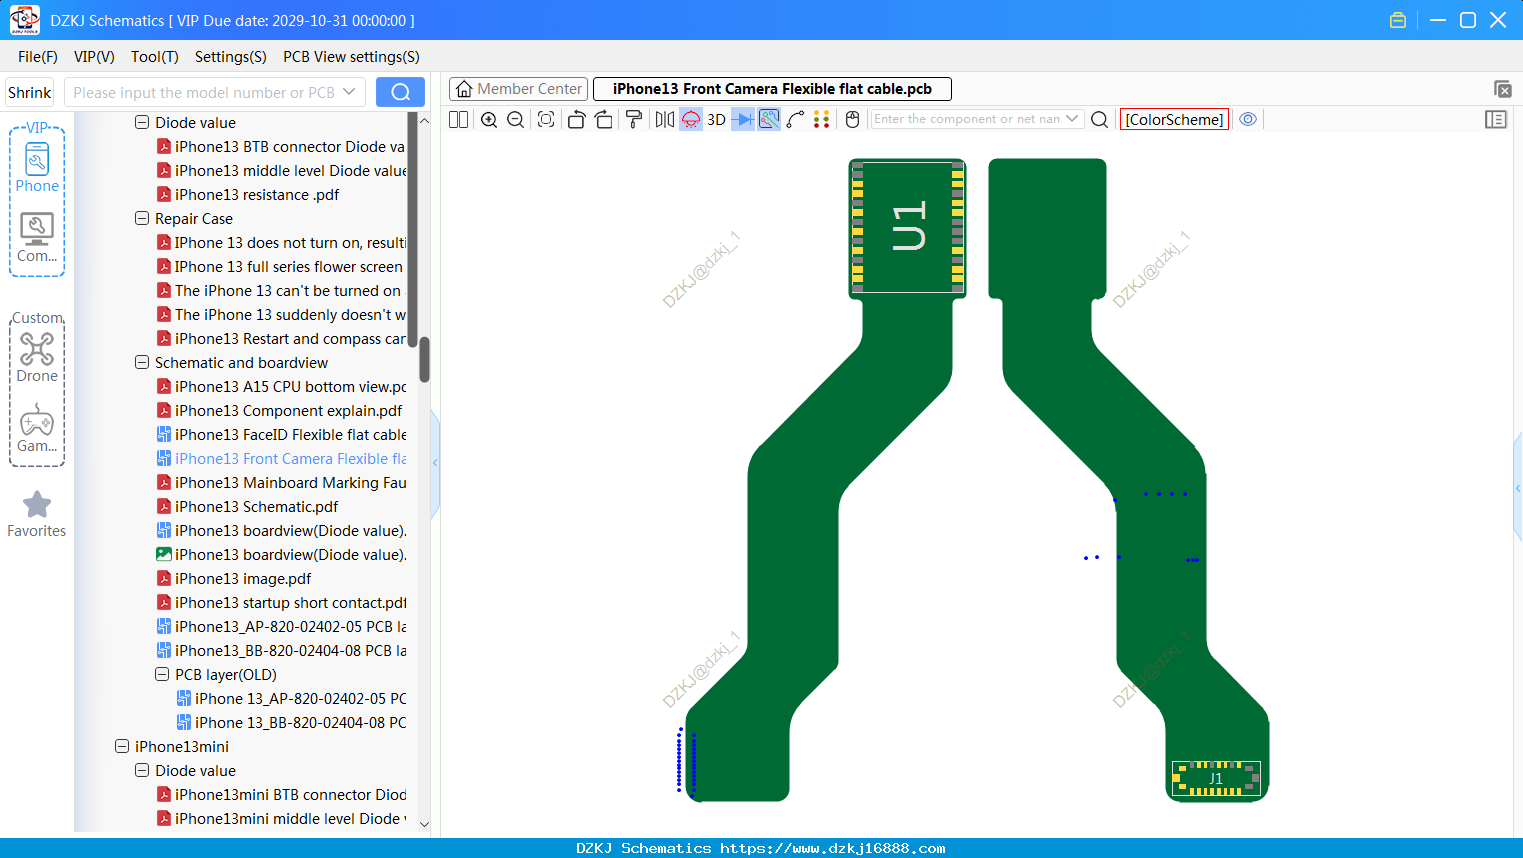This screenshot has width=1523, height=858.
Task: Open the Tool(T) menu
Action: [155, 57]
